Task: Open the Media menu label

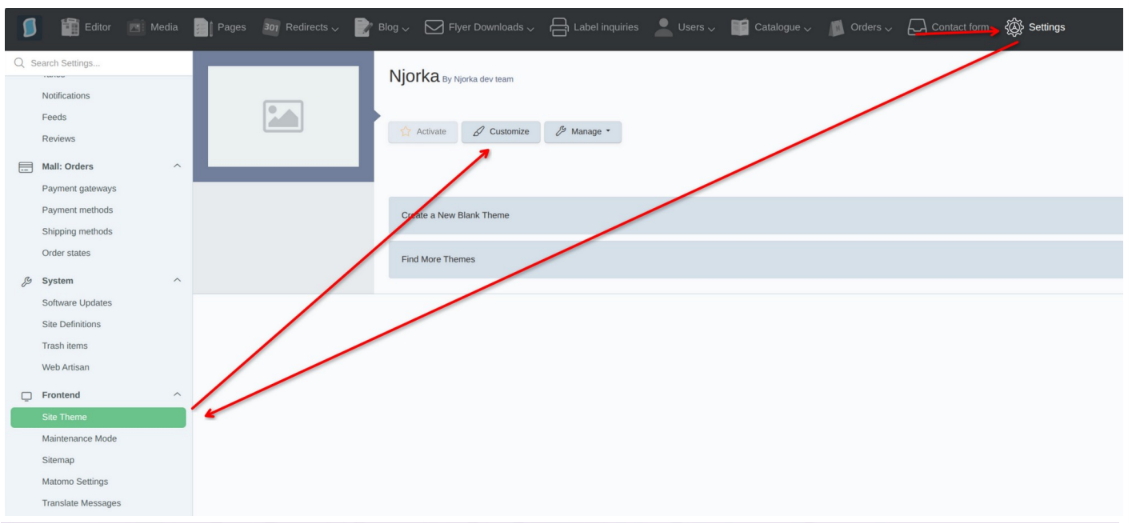Action: (x=164, y=27)
